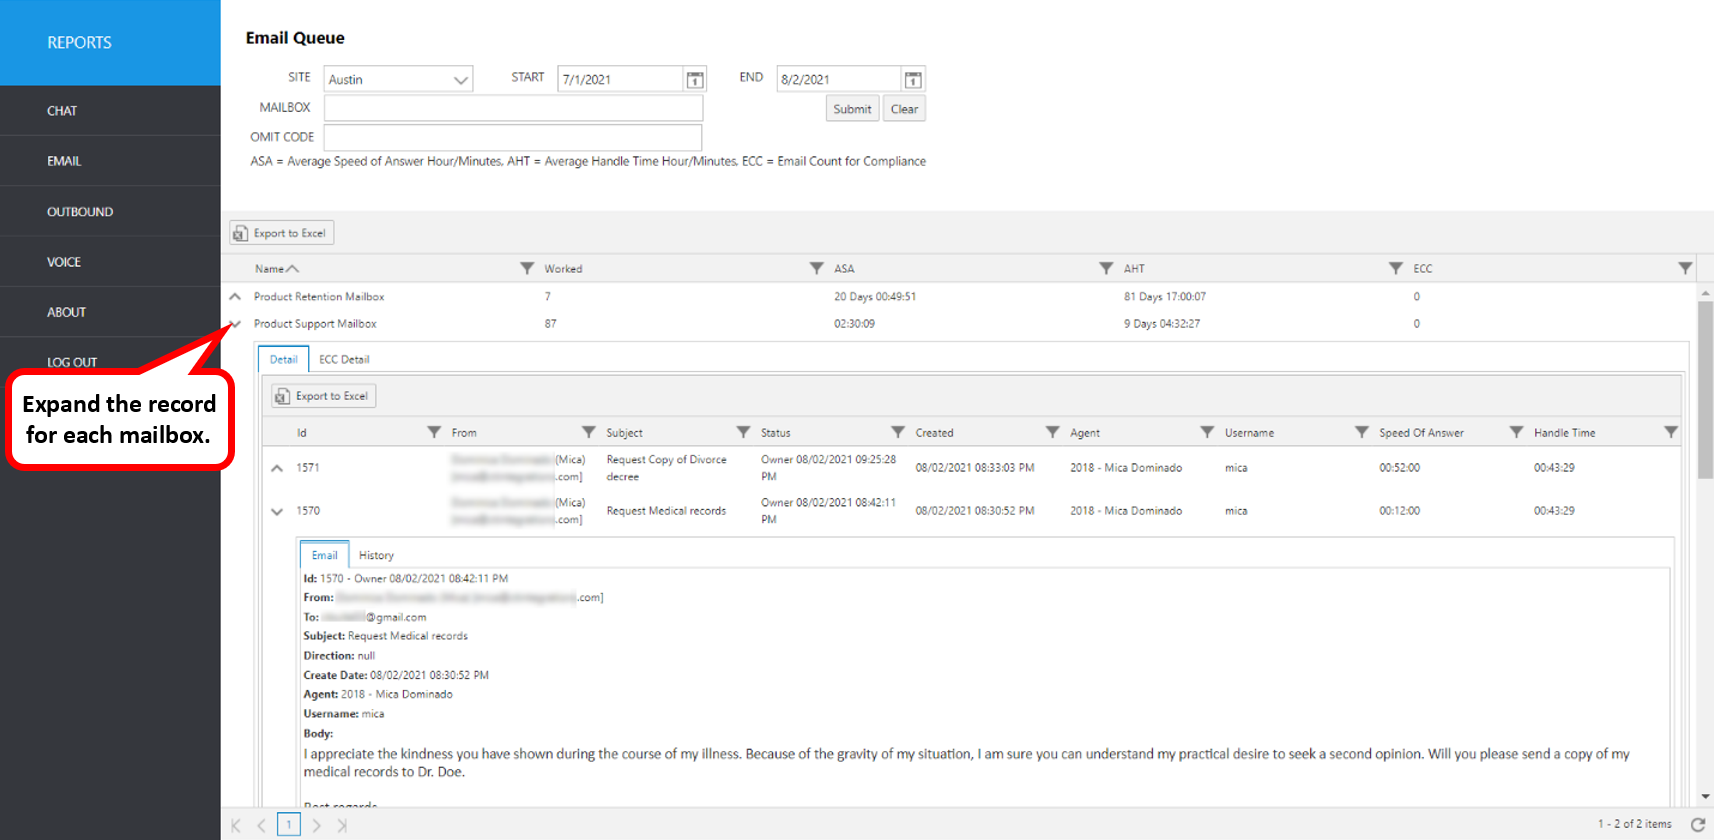Click the MAILBOX text field
Viewport: 1714px width, 840px height.
(x=513, y=108)
